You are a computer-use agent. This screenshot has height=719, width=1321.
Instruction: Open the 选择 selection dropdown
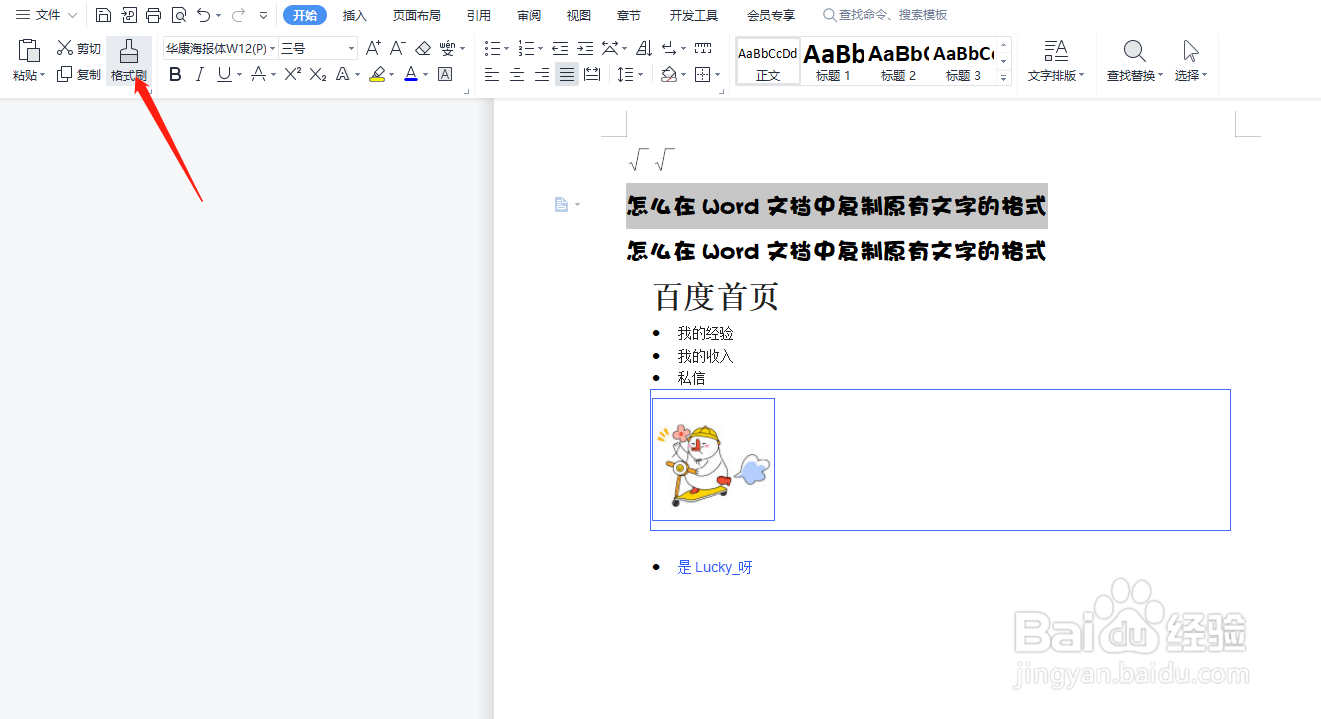1191,61
